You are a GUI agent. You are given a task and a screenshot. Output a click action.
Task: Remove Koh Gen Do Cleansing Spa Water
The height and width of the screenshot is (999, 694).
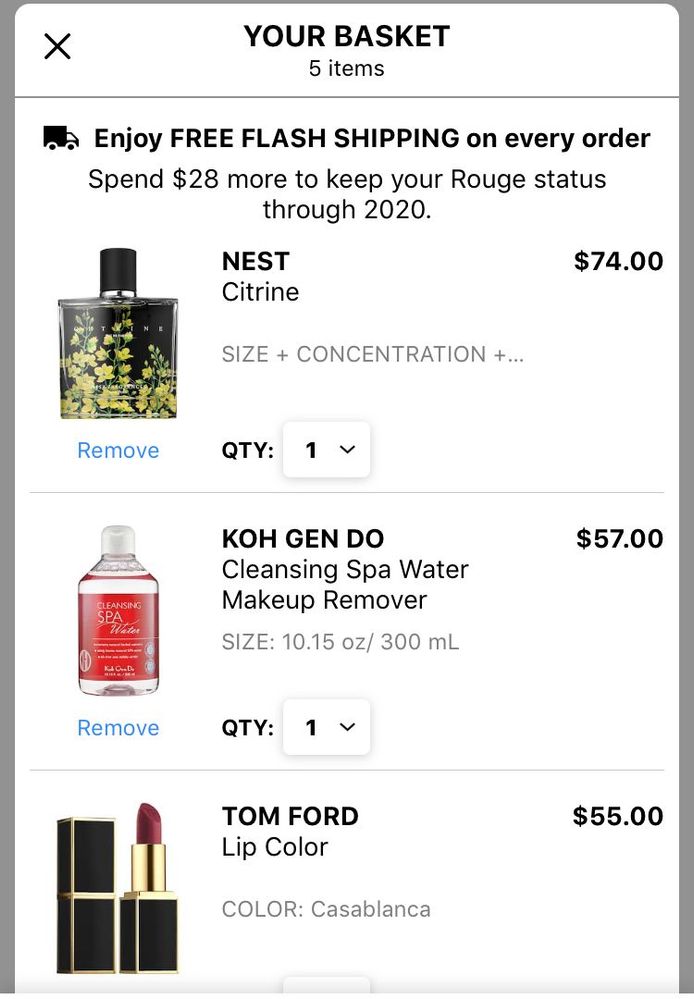coord(118,727)
